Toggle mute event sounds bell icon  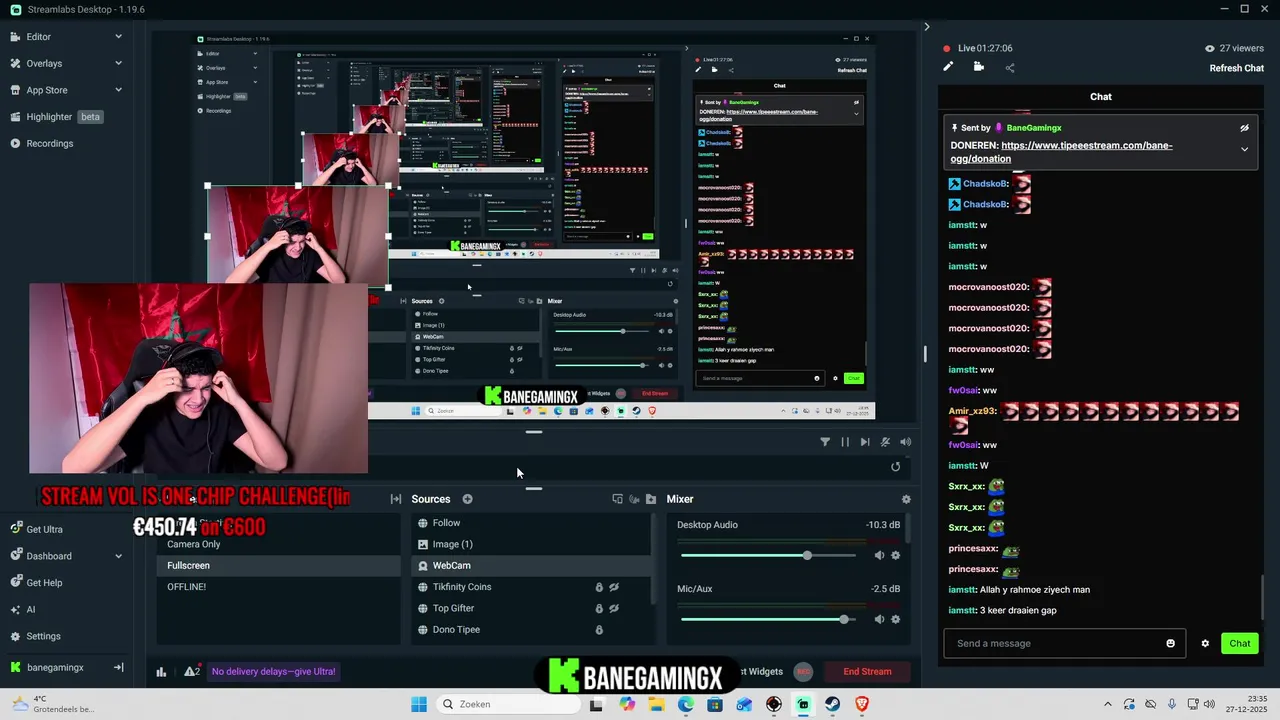coord(885,441)
